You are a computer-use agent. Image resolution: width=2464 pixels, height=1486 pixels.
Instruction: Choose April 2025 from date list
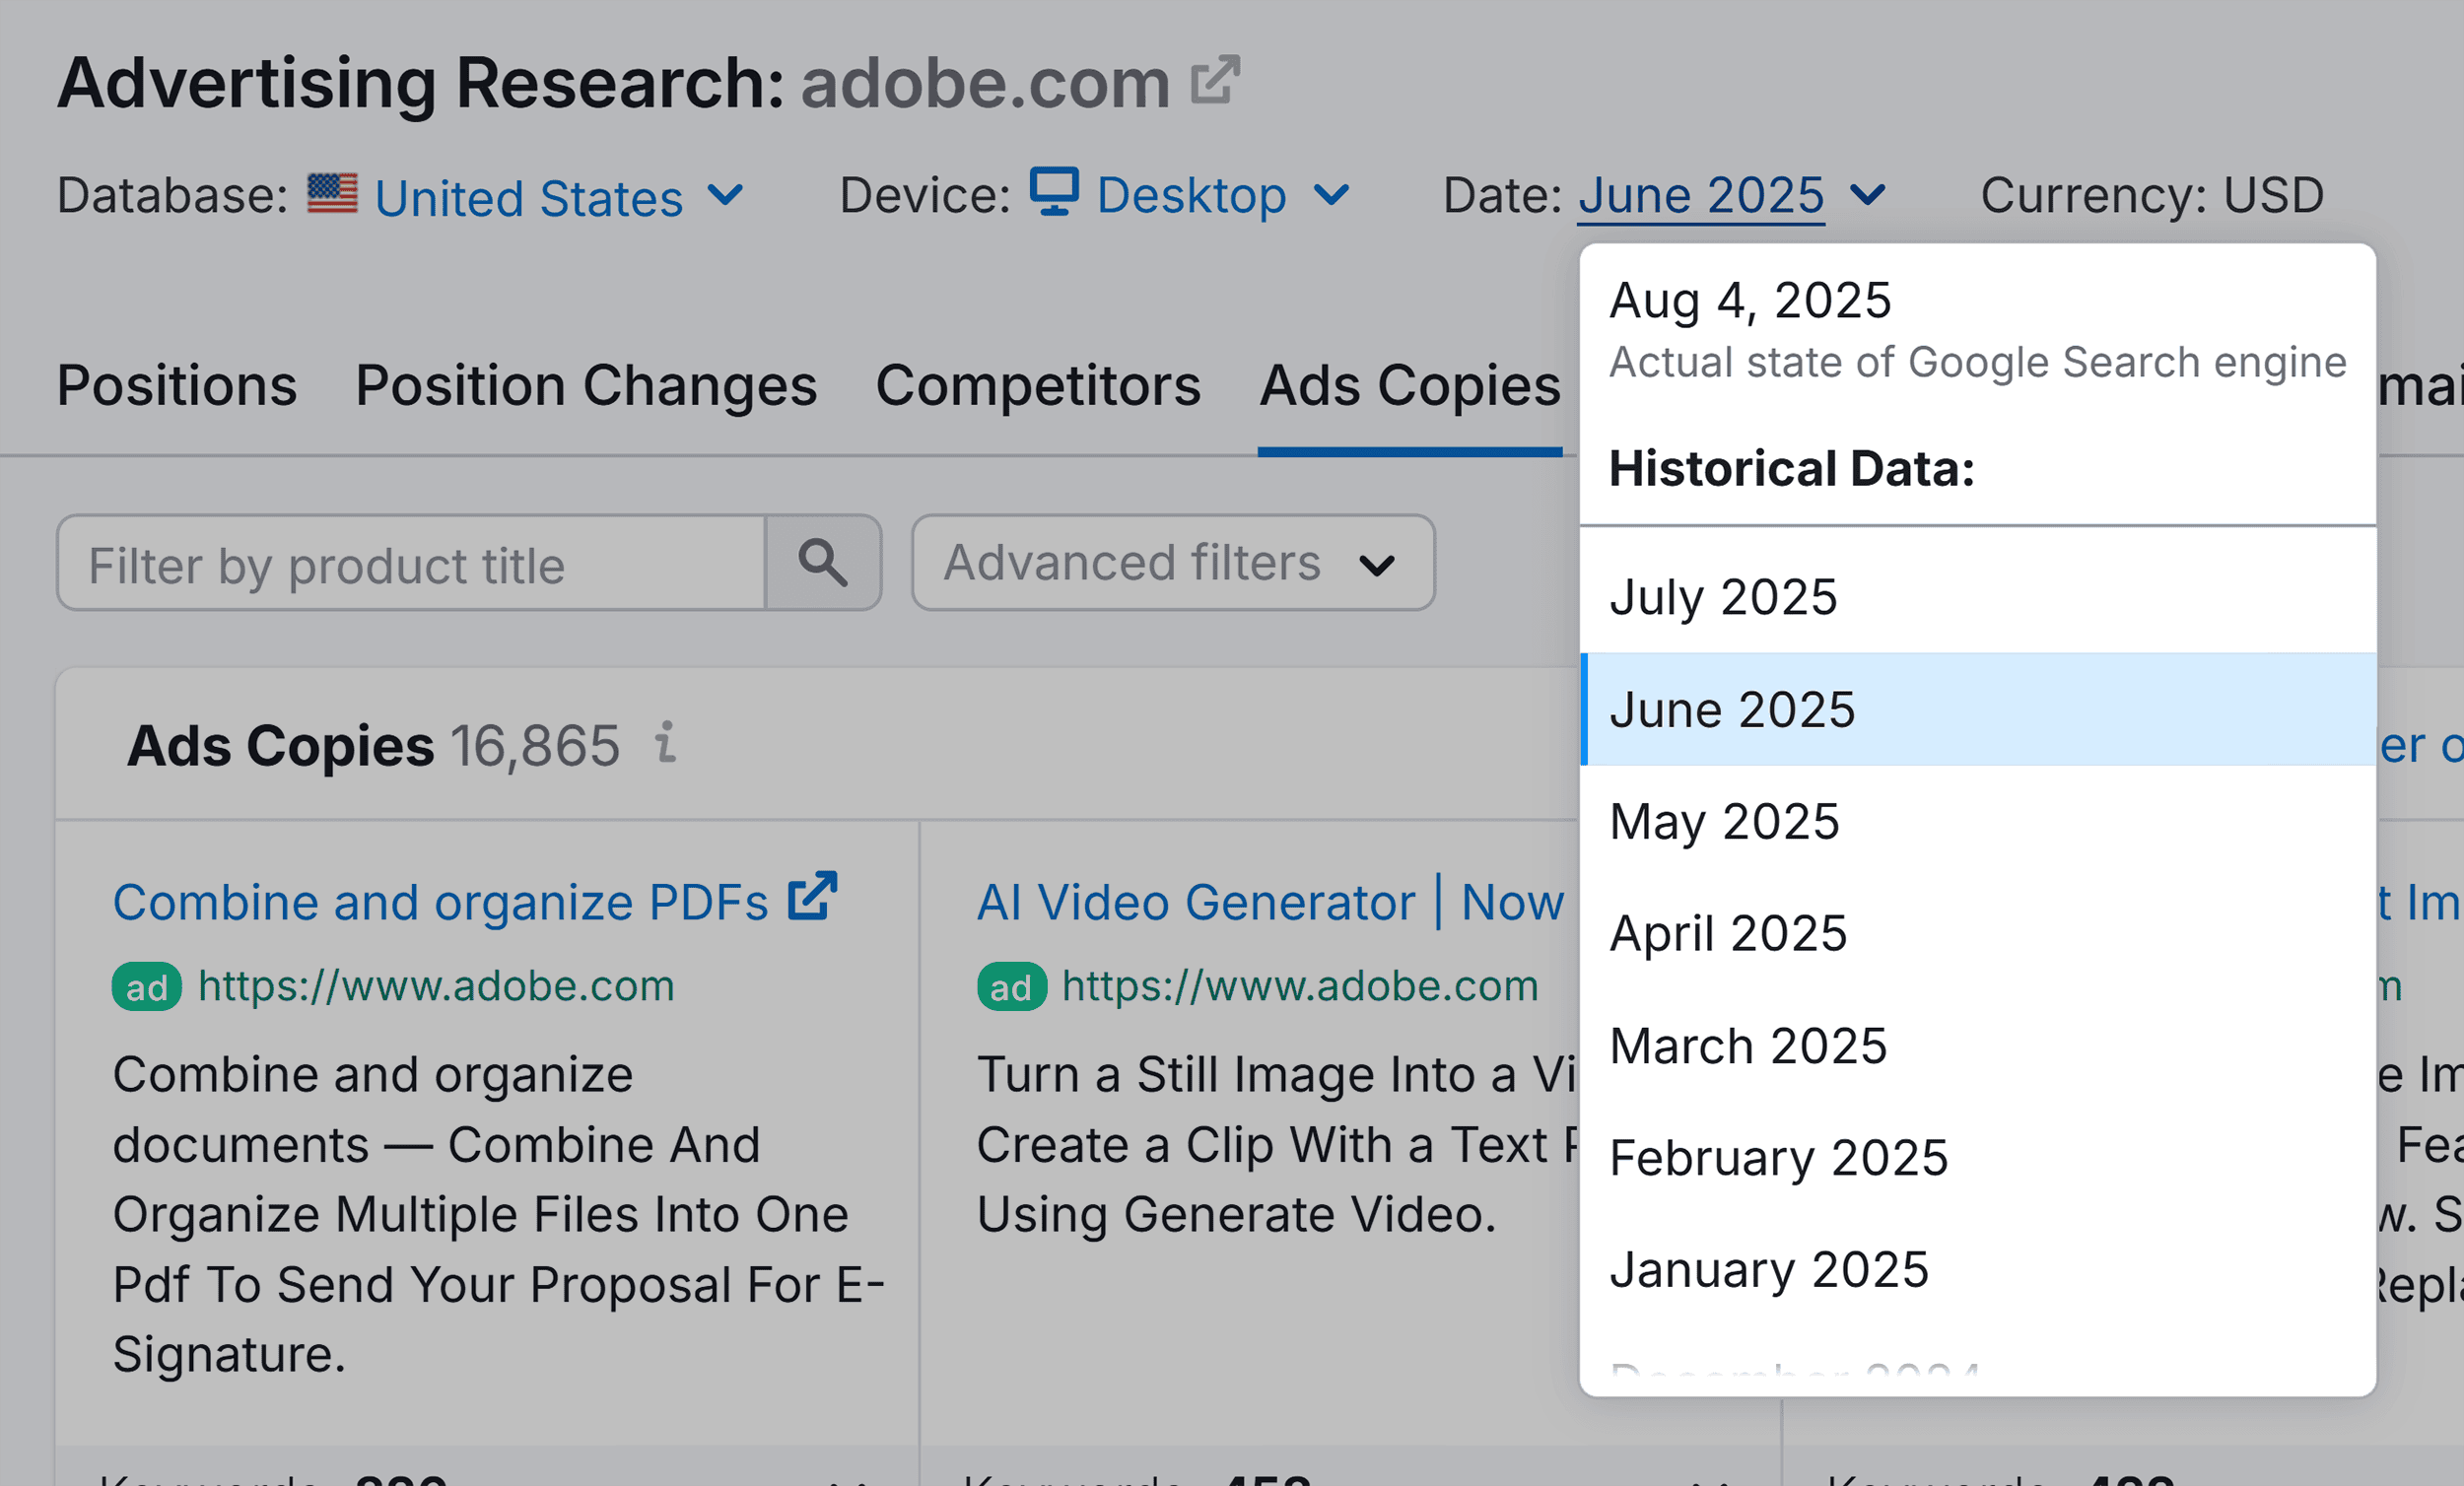pos(1977,933)
